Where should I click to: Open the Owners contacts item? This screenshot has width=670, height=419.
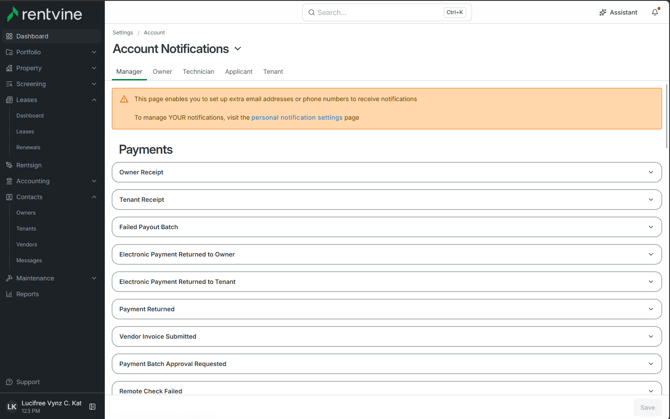(x=26, y=213)
